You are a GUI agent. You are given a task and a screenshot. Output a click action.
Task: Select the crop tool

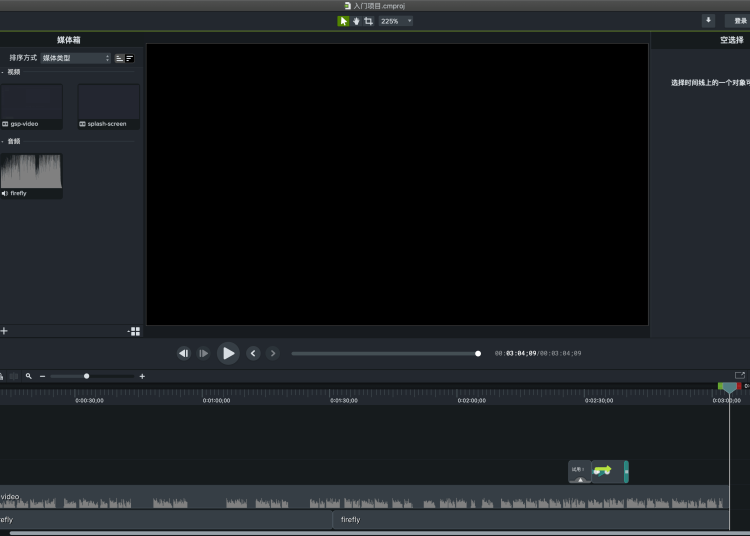pos(369,21)
